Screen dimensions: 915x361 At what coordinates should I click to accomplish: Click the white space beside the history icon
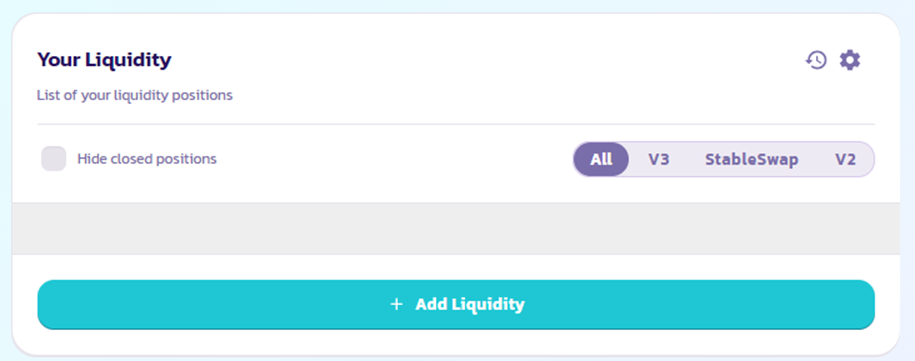point(759,60)
